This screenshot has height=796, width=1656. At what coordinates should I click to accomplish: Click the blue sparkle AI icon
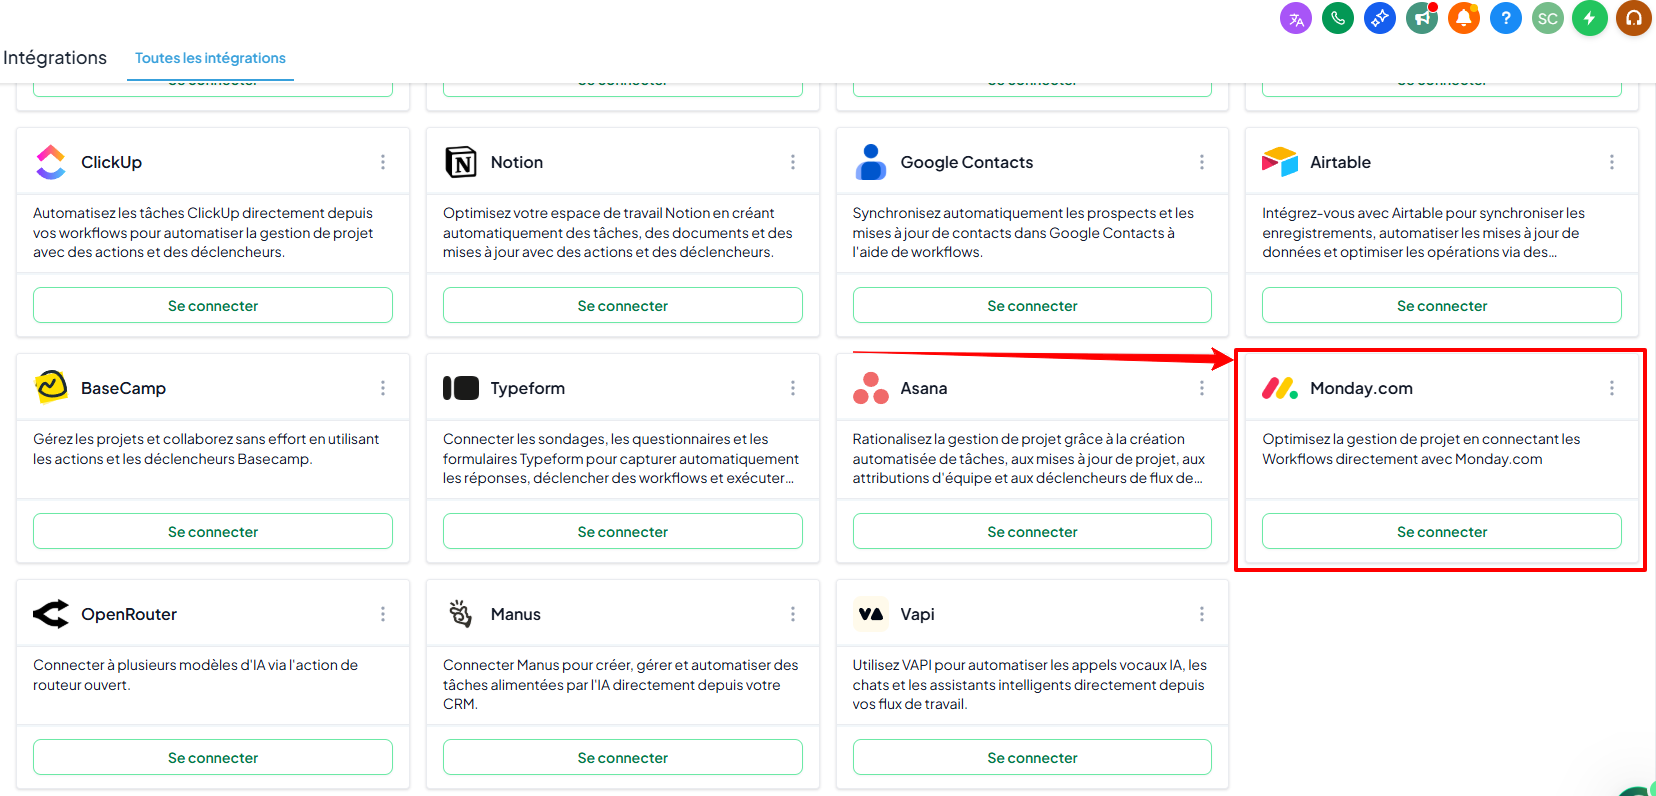(1380, 18)
